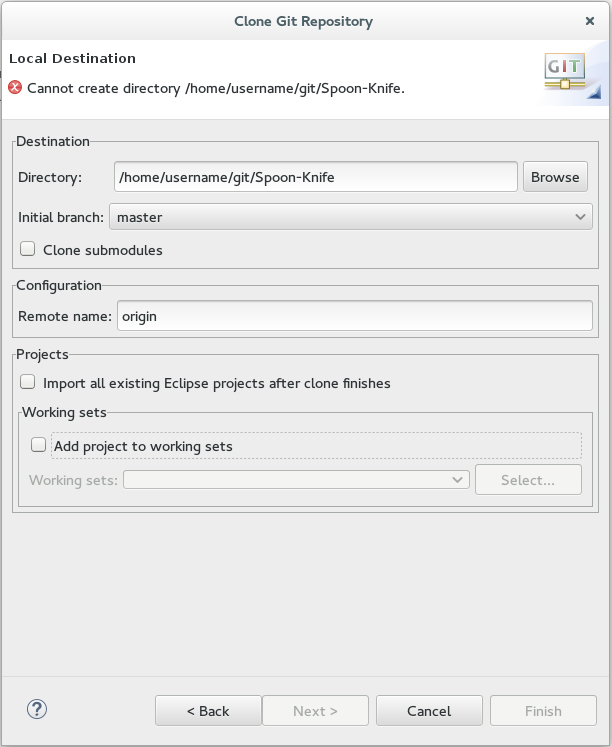Click the 'Local Destination' heading
Image resolution: width=612 pixels, height=747 pixels.
(x=72, y=59)
